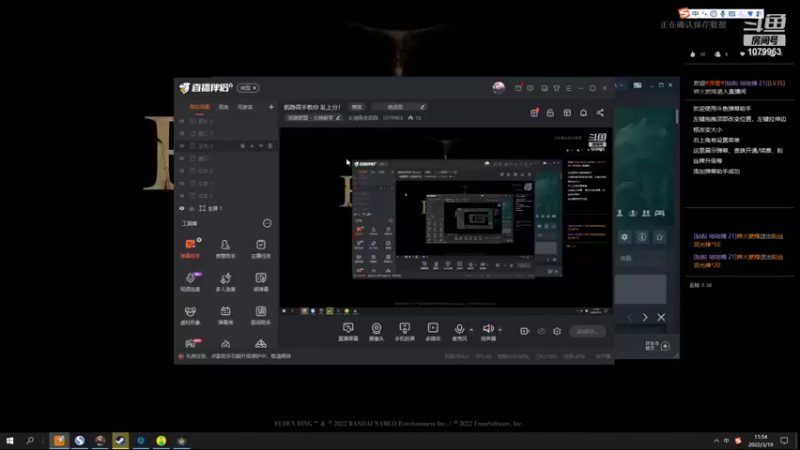Delete the highlighted source
This screenshot has height=450, width=800.
[x=270, y=146]
